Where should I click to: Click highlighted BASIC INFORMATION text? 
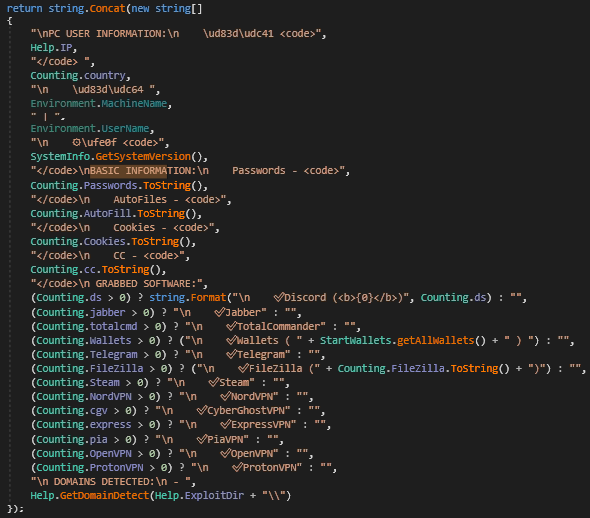tap(128, 171)
